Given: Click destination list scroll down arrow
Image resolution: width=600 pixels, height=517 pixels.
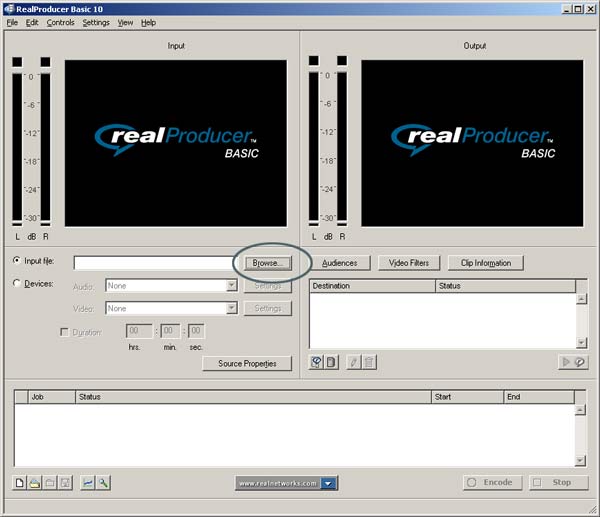Looking at the screenshot, I should [x=581, y=342].
